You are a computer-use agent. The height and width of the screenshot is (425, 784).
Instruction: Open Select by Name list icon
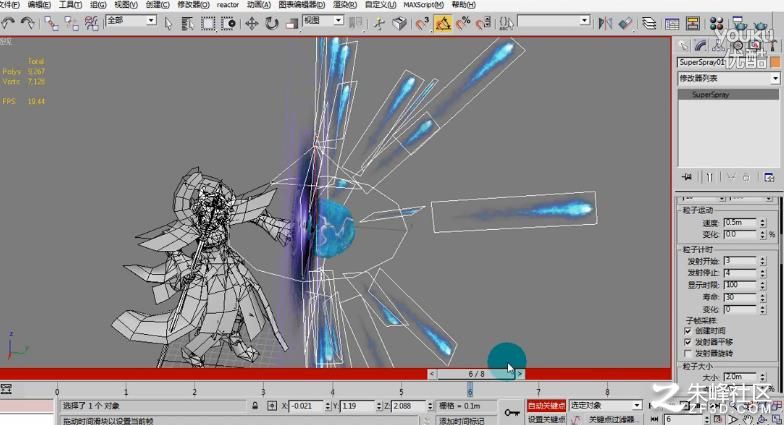(x=188, y=23)
